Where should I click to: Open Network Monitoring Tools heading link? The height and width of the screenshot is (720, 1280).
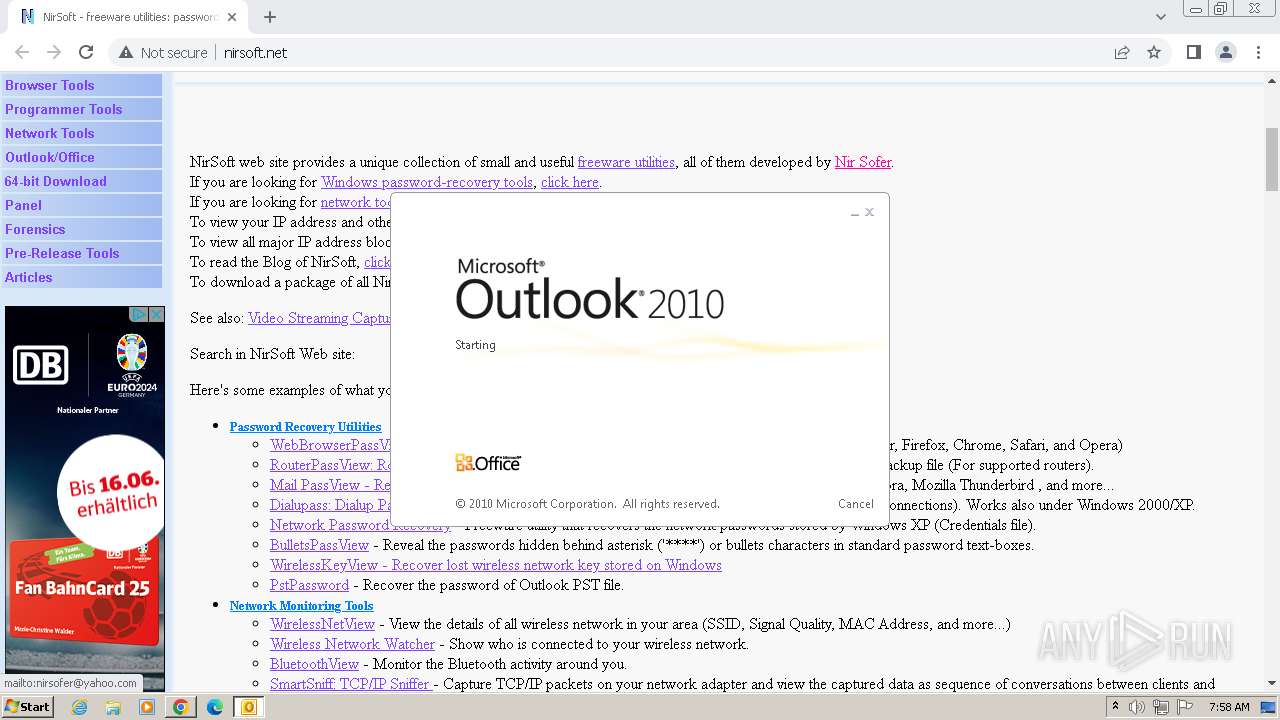coord(301,605)
